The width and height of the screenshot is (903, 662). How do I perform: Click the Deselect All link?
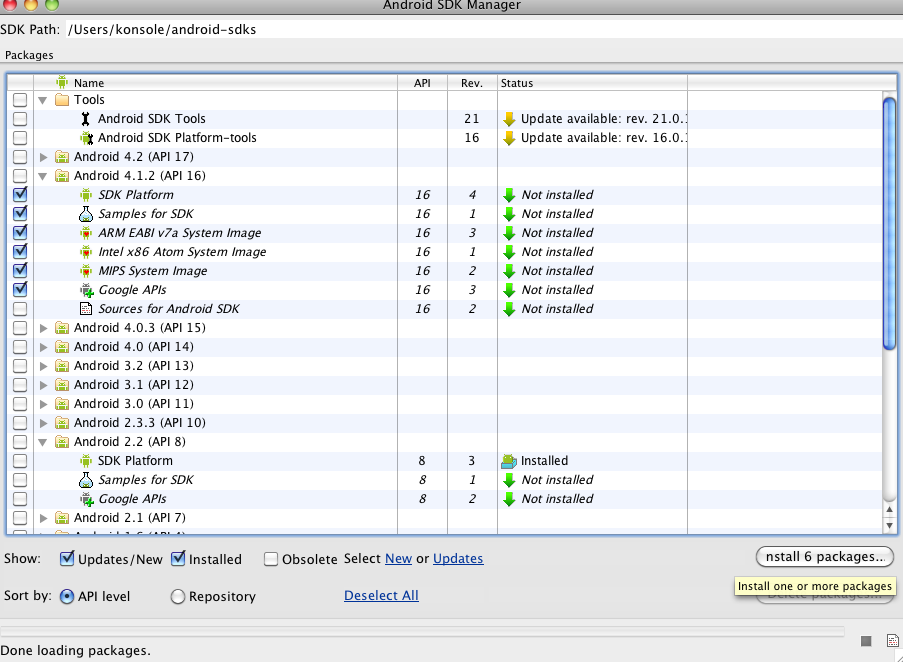pyautogui.click(x=381, y=596)
